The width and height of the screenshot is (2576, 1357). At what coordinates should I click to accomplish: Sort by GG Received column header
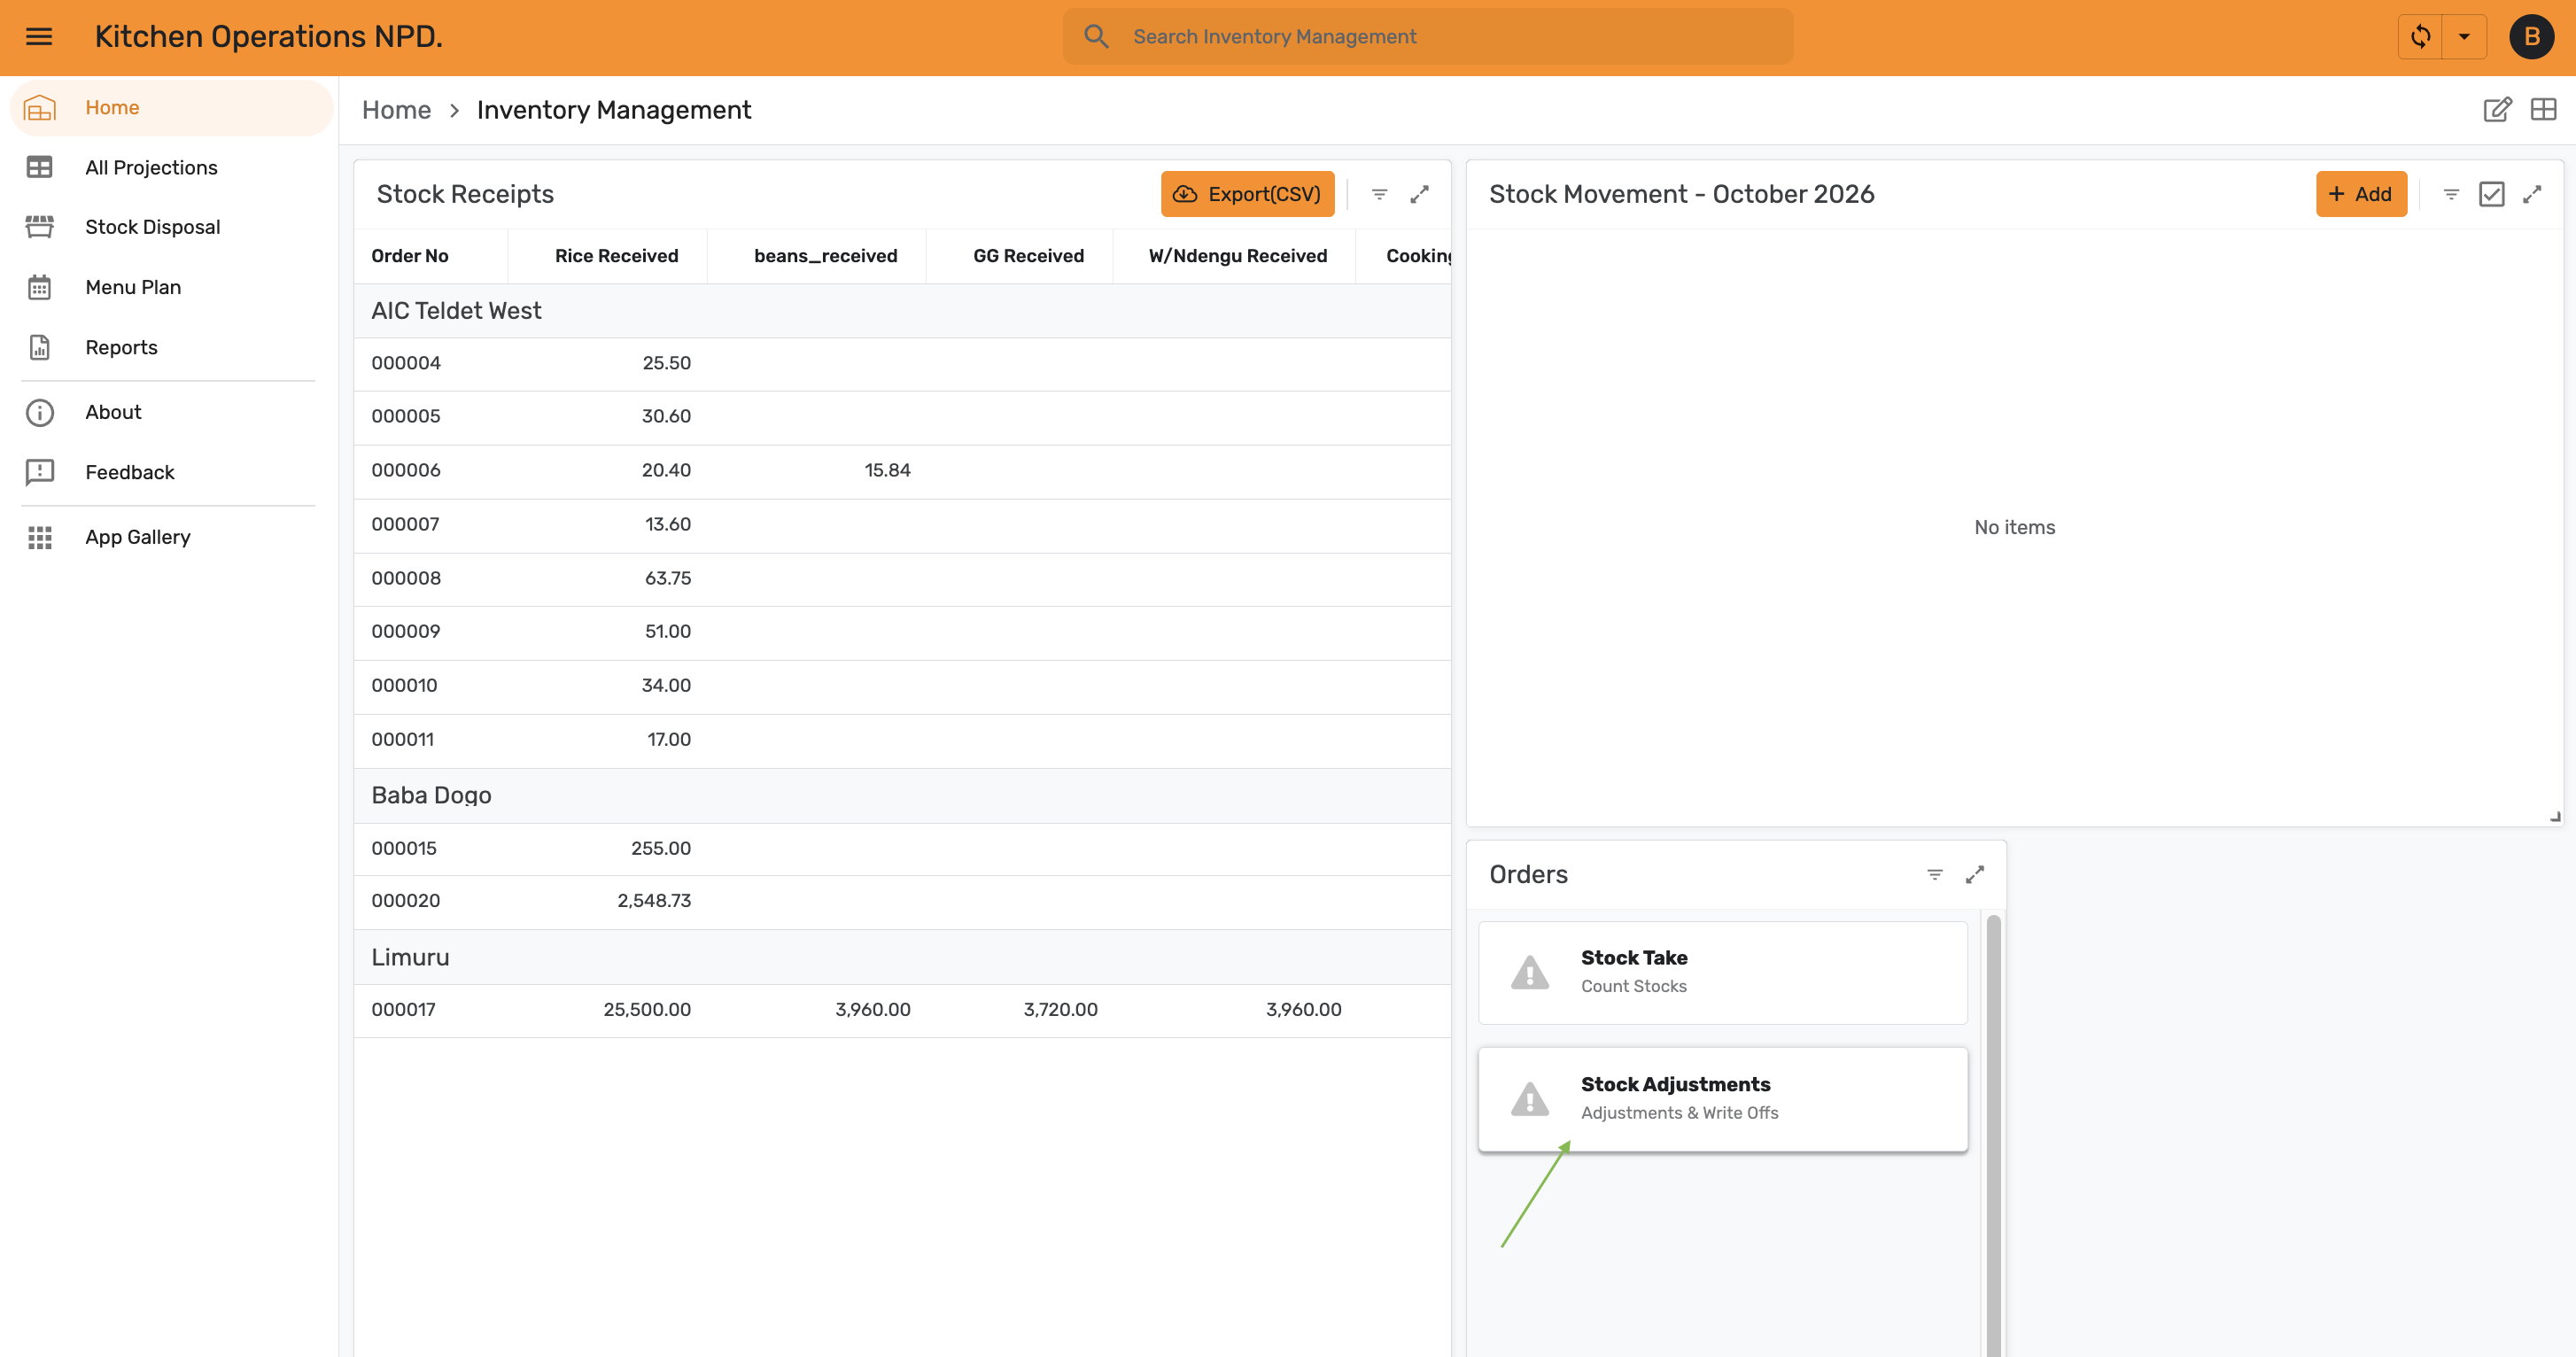coord(1028,256)
